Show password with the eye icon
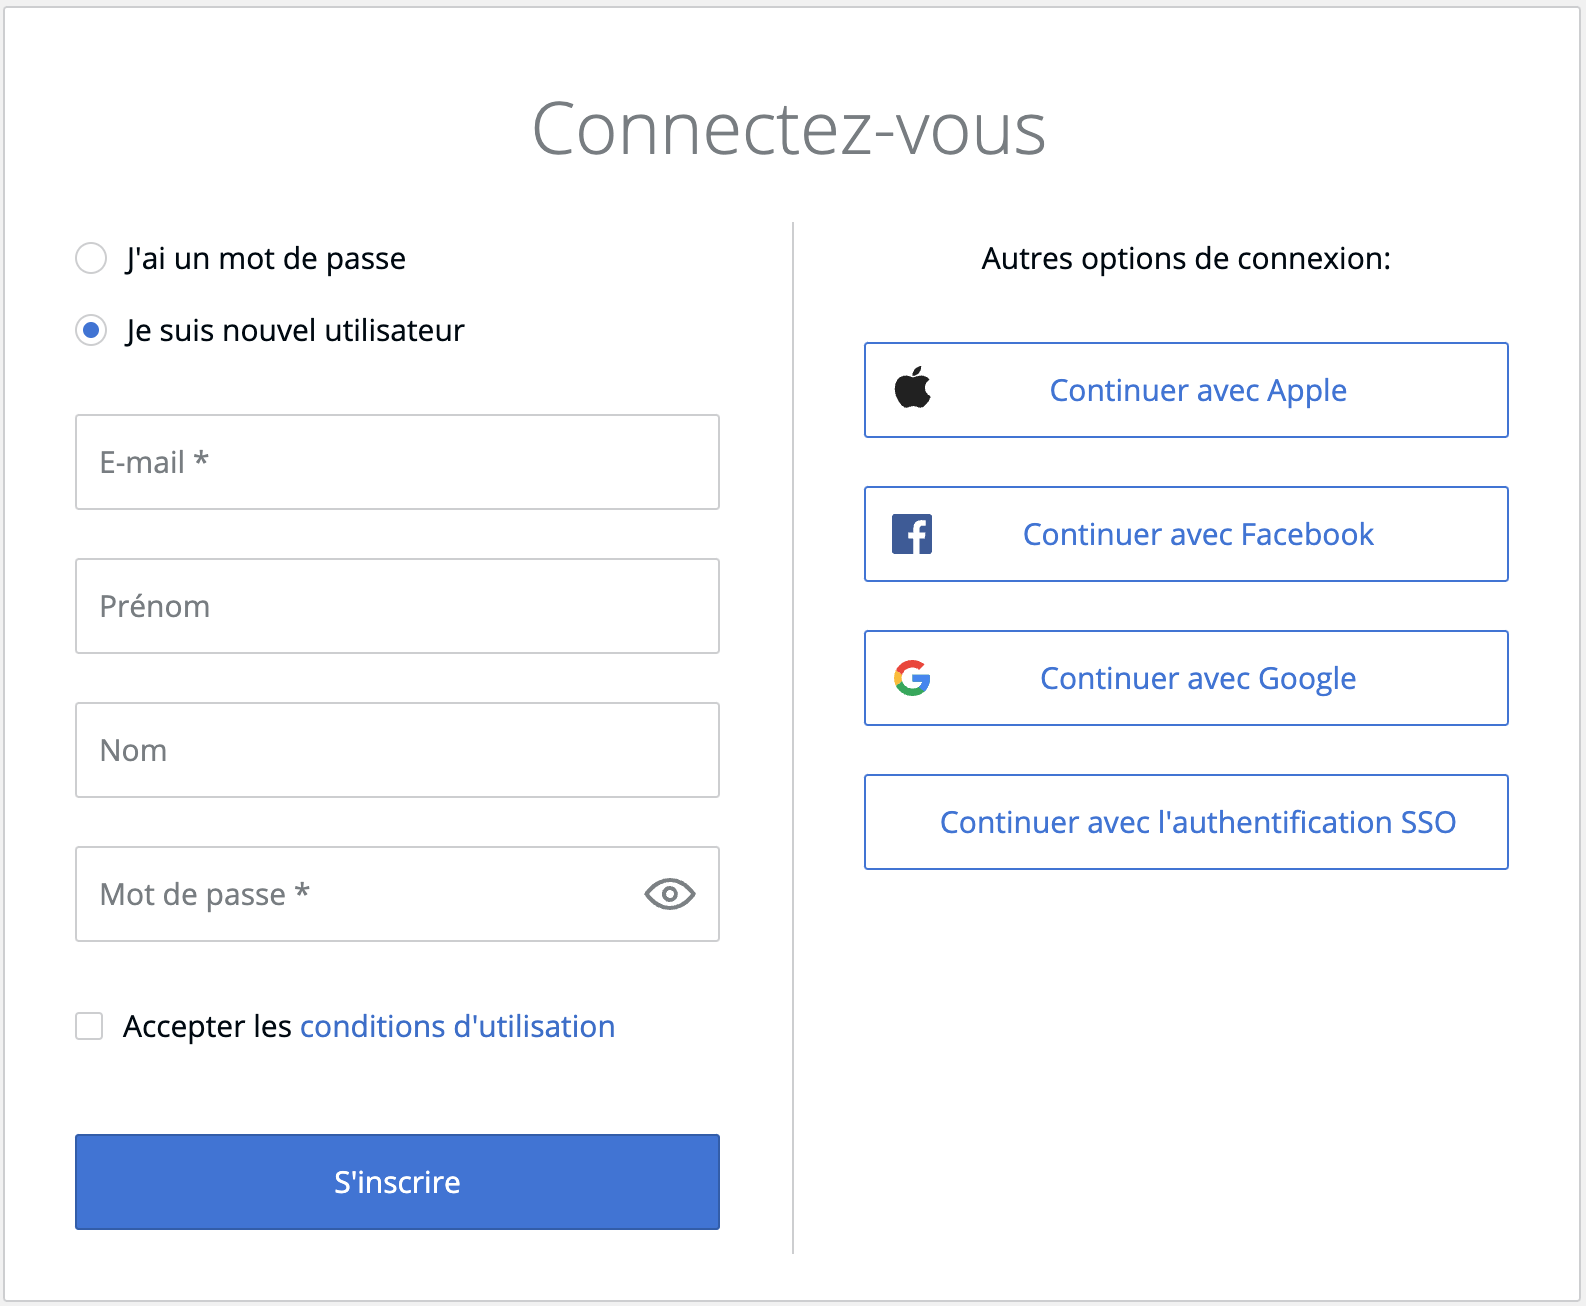Screen dimensions: 1586x1306 [669, 894]
